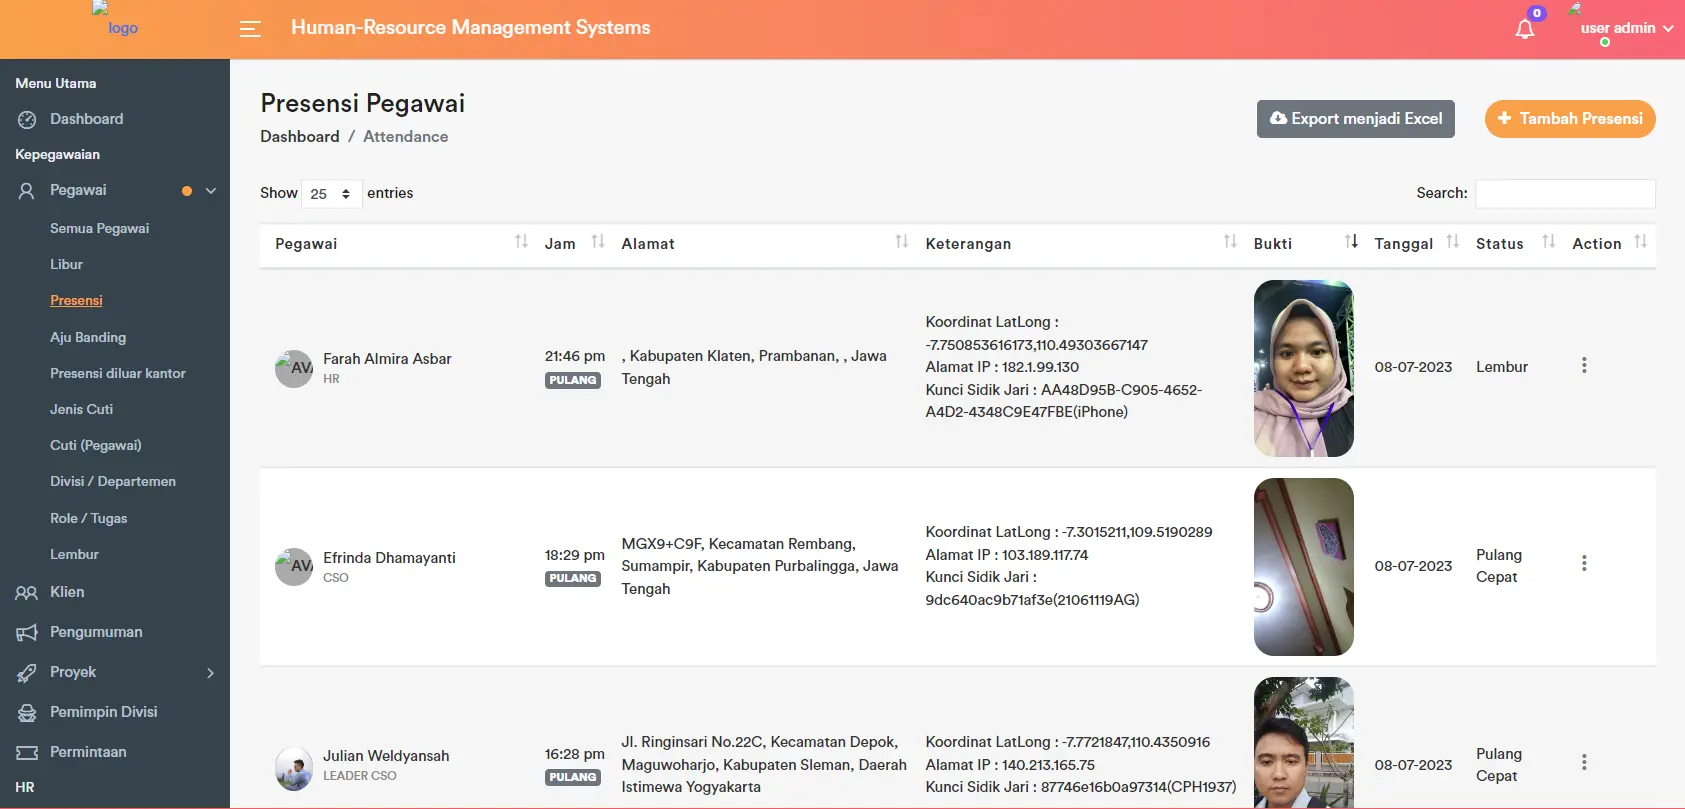This screenshot has height=809, width=1685.
Task: Click the Pemimpin Divisi icon
Action: pos(27,713)
